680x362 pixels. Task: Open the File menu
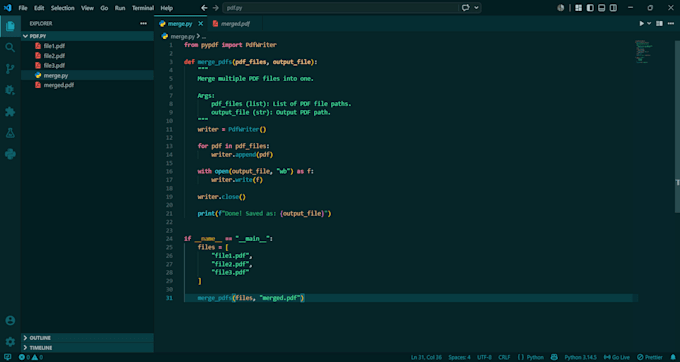(x=23, y=8)
